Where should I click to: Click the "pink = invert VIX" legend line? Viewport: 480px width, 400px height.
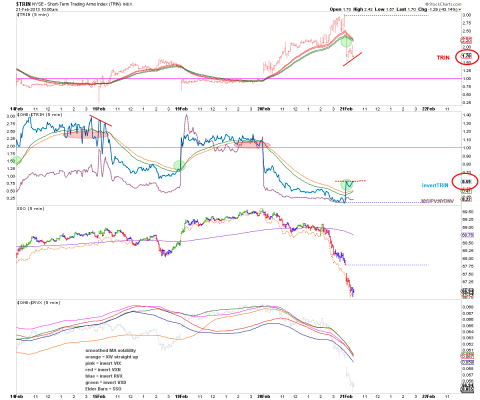(103, 363)
